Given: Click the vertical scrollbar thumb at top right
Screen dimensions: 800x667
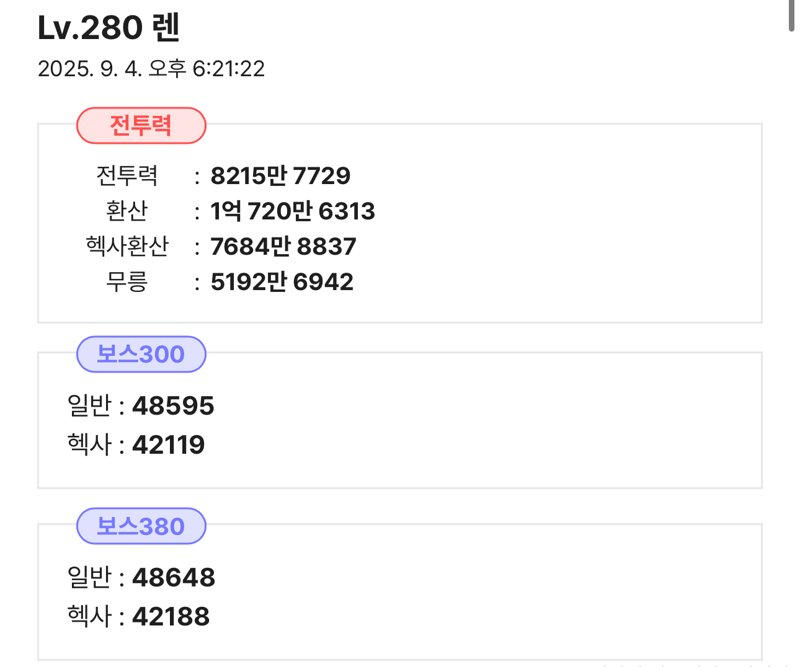Looking at the screenshot, I should (x=791, y=15).
